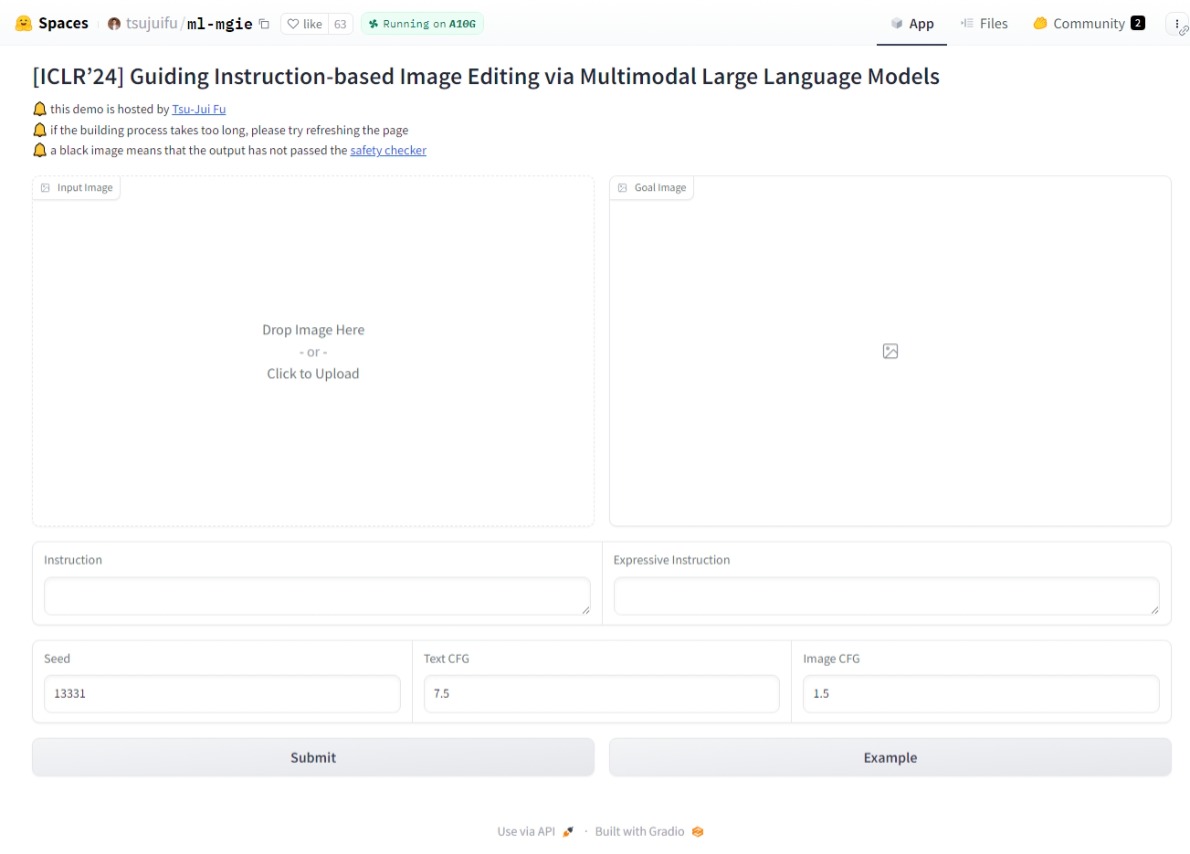Click the Seed number field
1190x854 pixels.
click(222, 694)
